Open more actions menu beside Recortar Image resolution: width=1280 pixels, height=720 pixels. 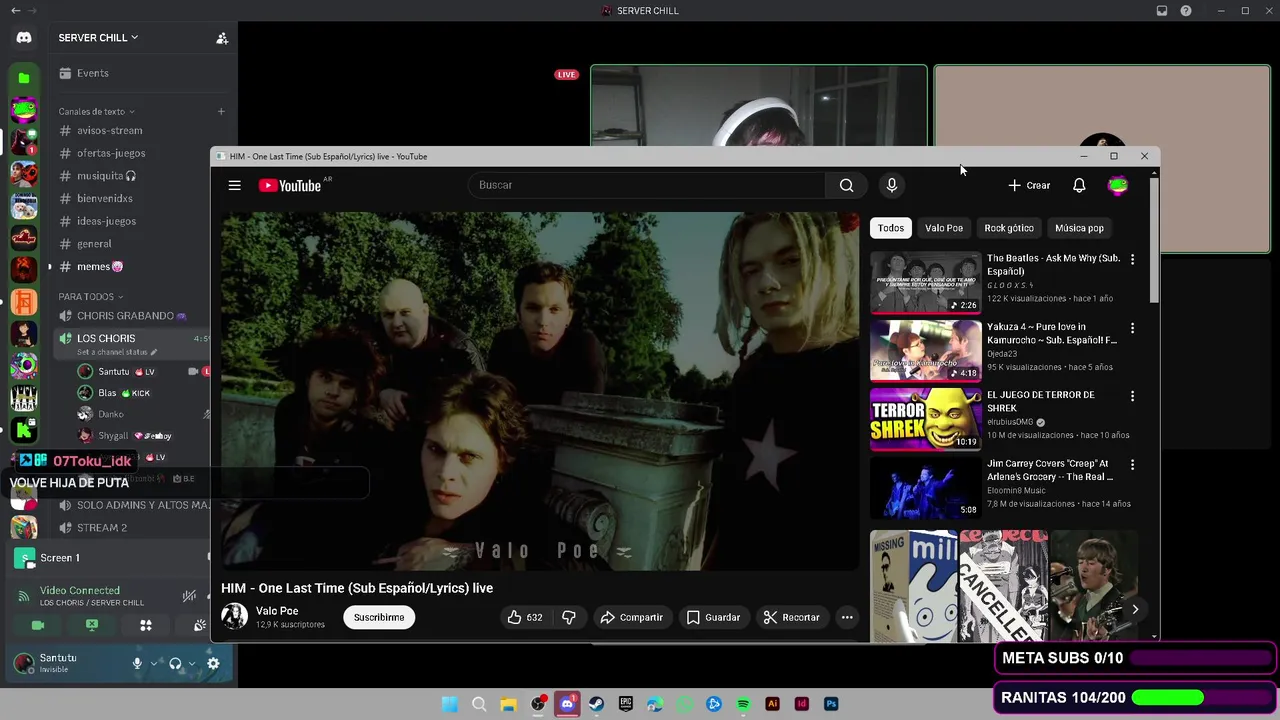(847, 617)
